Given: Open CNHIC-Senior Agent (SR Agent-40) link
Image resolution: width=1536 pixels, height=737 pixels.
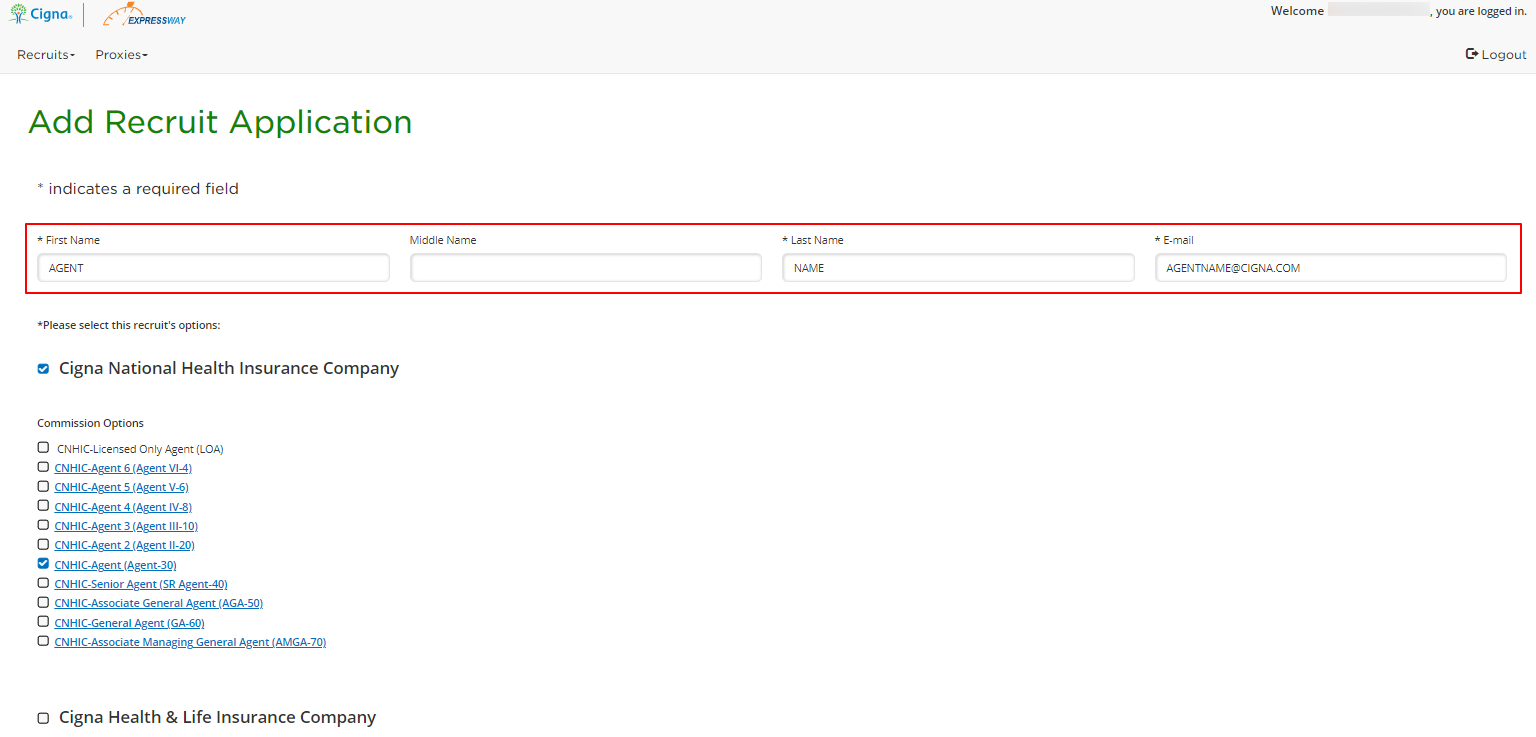Looking at the screenshot, I should [x=141, y=584].
